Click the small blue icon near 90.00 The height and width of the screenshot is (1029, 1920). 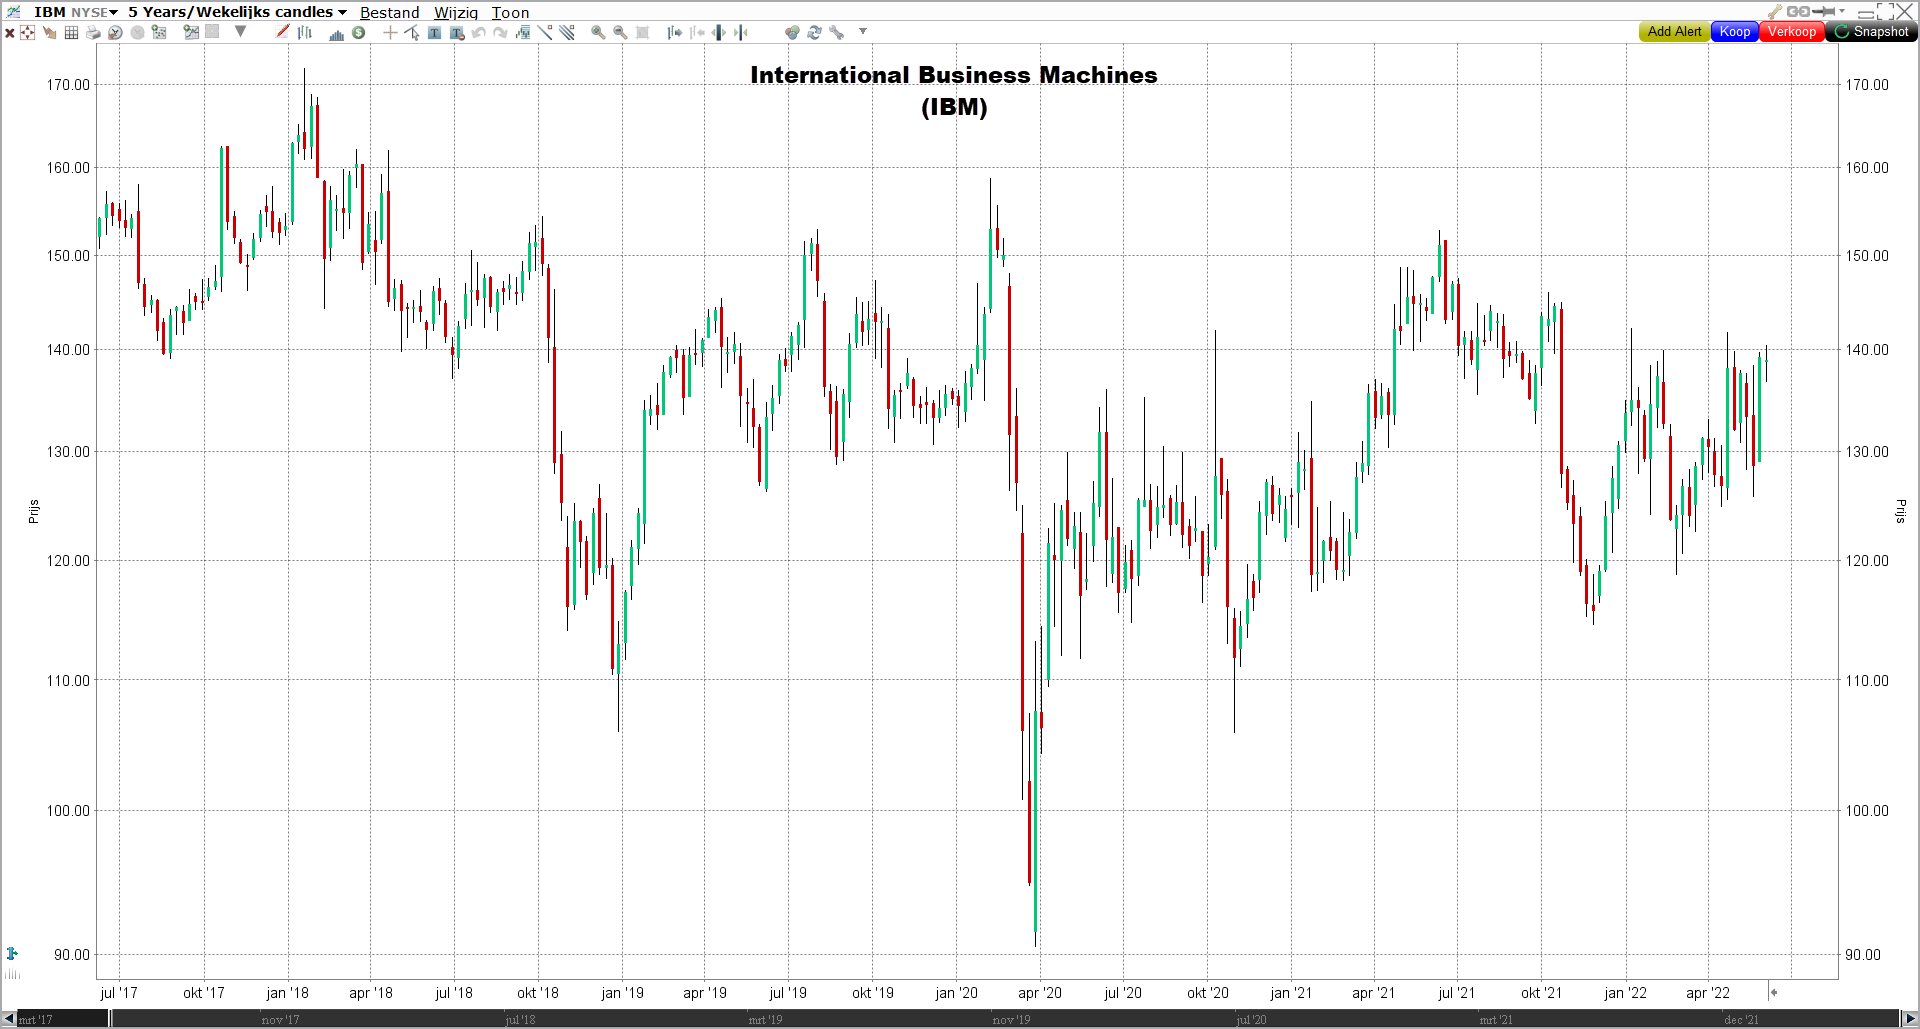pos(12,953)
